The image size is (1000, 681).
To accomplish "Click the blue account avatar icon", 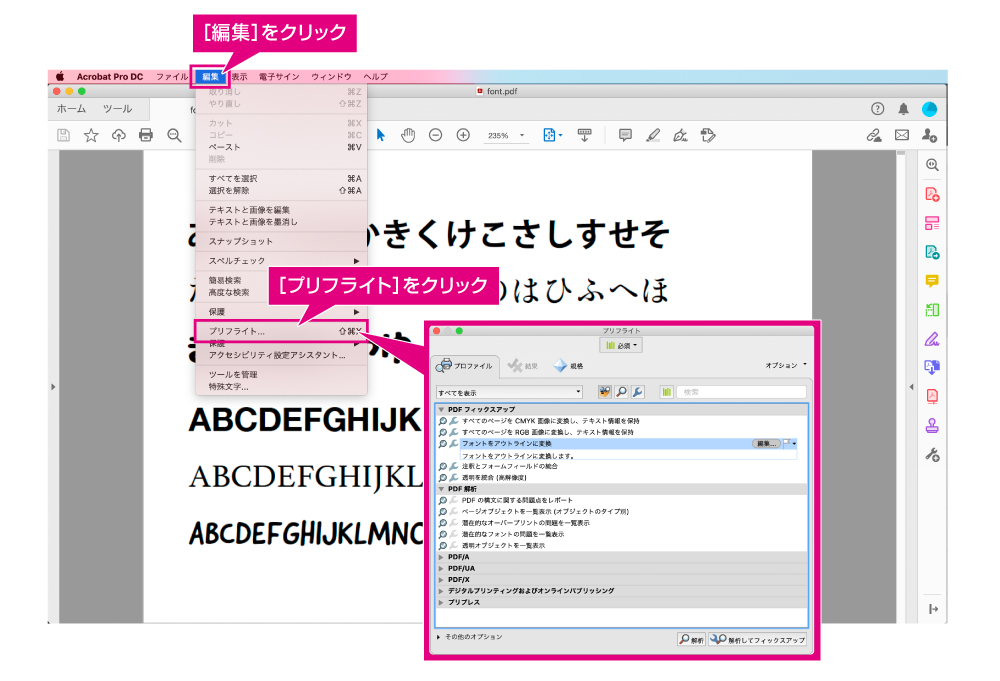I will (x=930, y=109).
